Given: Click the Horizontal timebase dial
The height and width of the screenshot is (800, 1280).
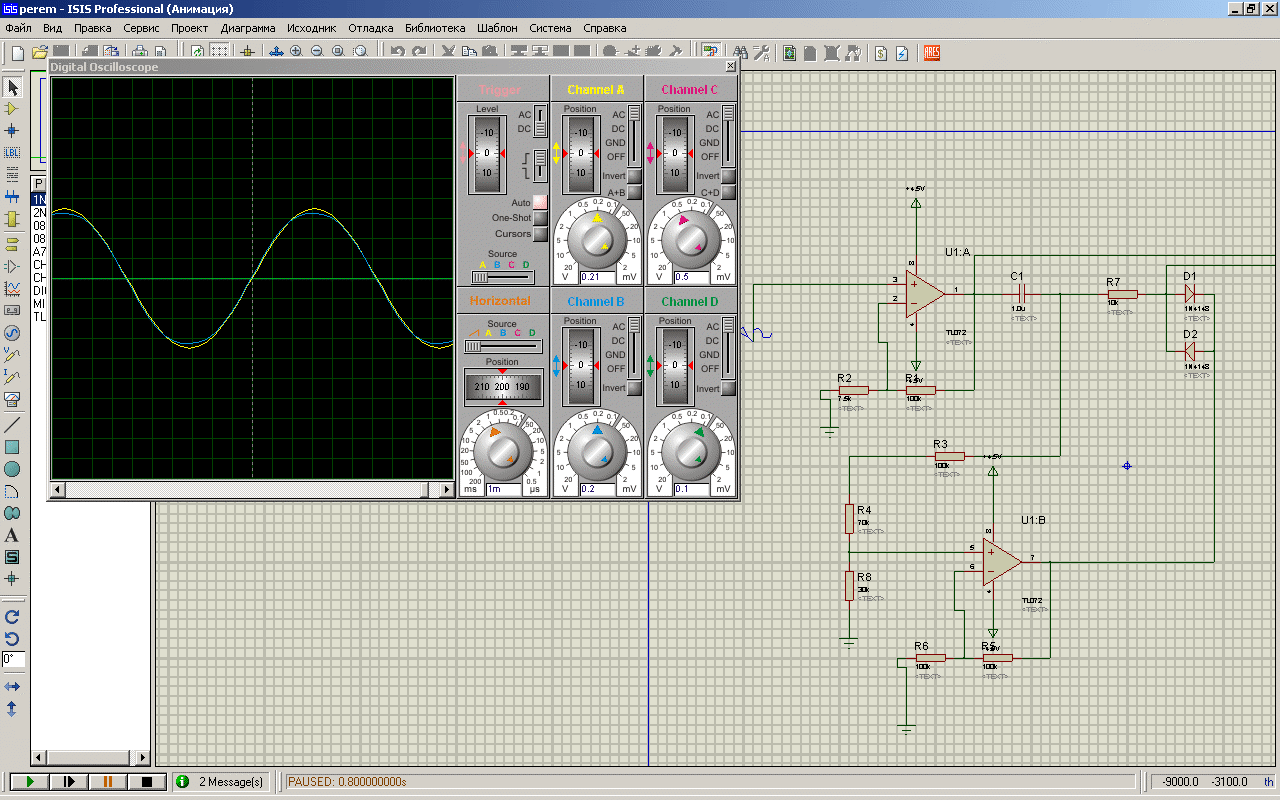Looking at the screenshot, I should click(502, 452).
